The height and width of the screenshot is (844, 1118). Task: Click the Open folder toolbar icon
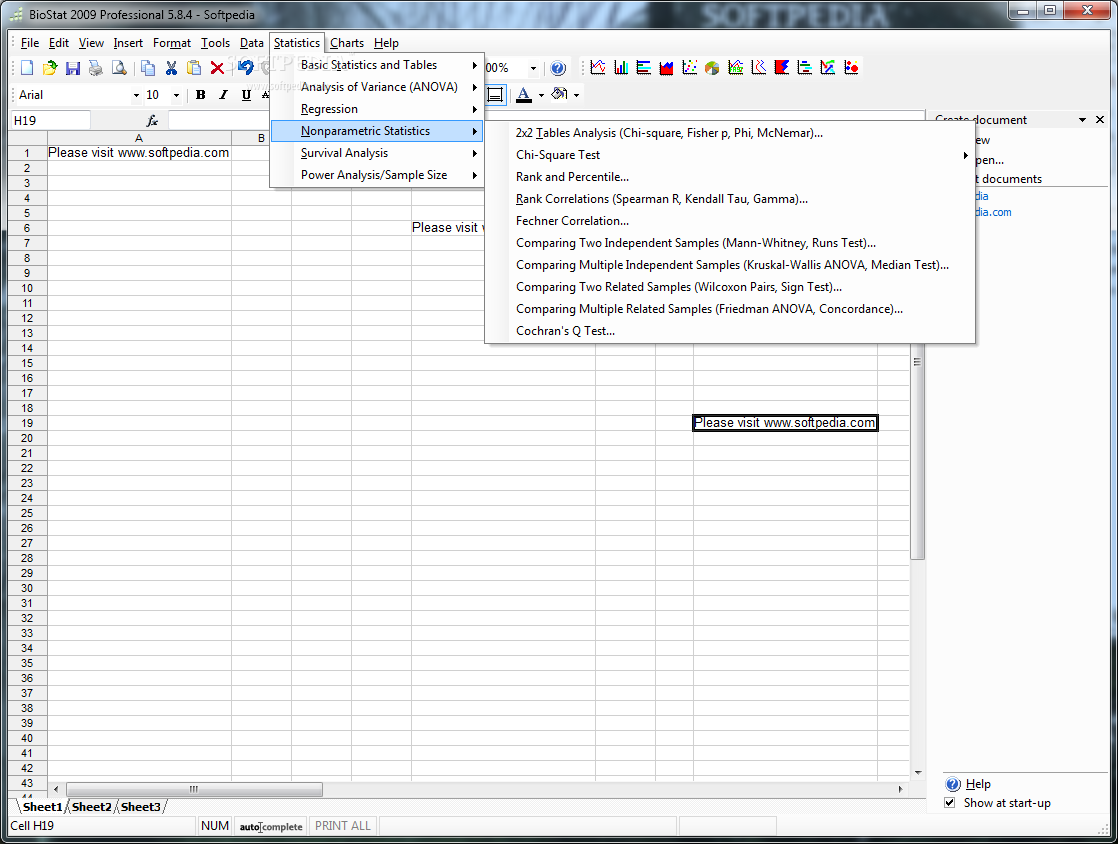pyautogui.click(x=50, y=68)
